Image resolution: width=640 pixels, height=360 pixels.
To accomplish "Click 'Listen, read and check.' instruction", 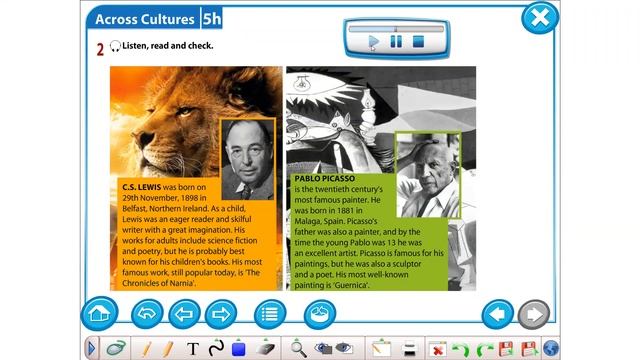I will [168, 46].
